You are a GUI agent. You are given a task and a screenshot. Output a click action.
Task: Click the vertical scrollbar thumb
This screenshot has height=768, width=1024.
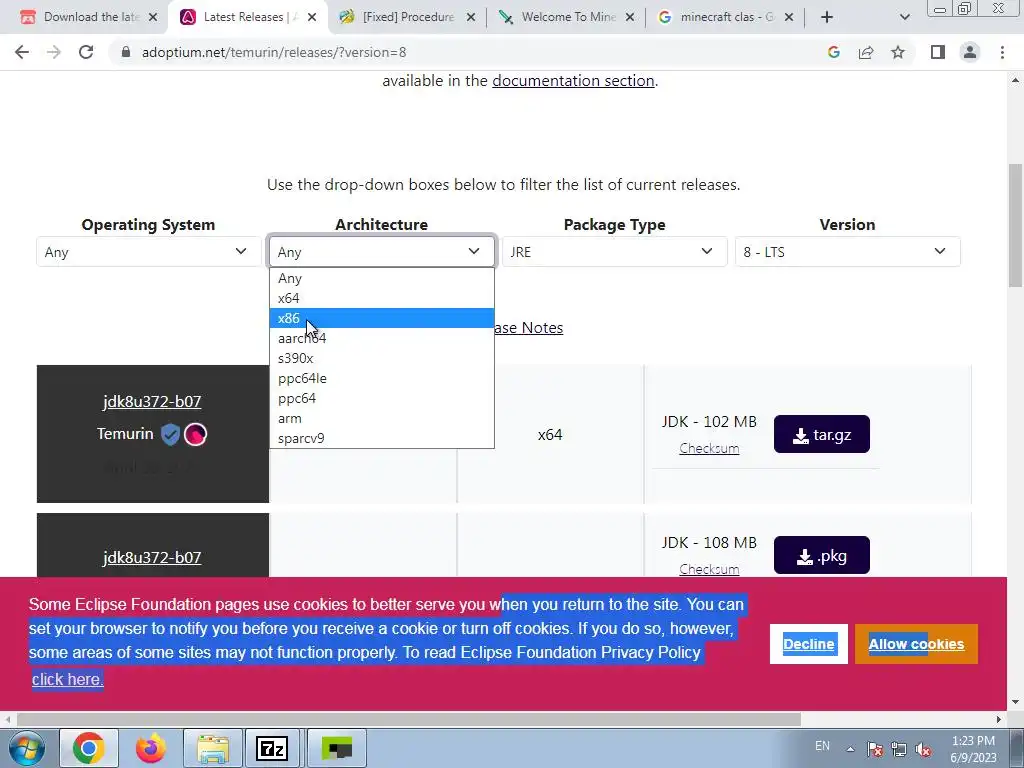tap(1016, 225)
